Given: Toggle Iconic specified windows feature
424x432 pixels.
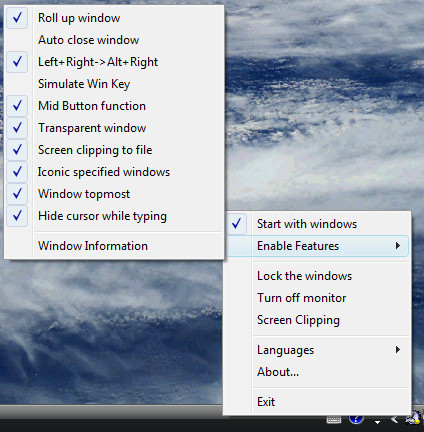Looking at the screenshot, I should coord(114,172).
